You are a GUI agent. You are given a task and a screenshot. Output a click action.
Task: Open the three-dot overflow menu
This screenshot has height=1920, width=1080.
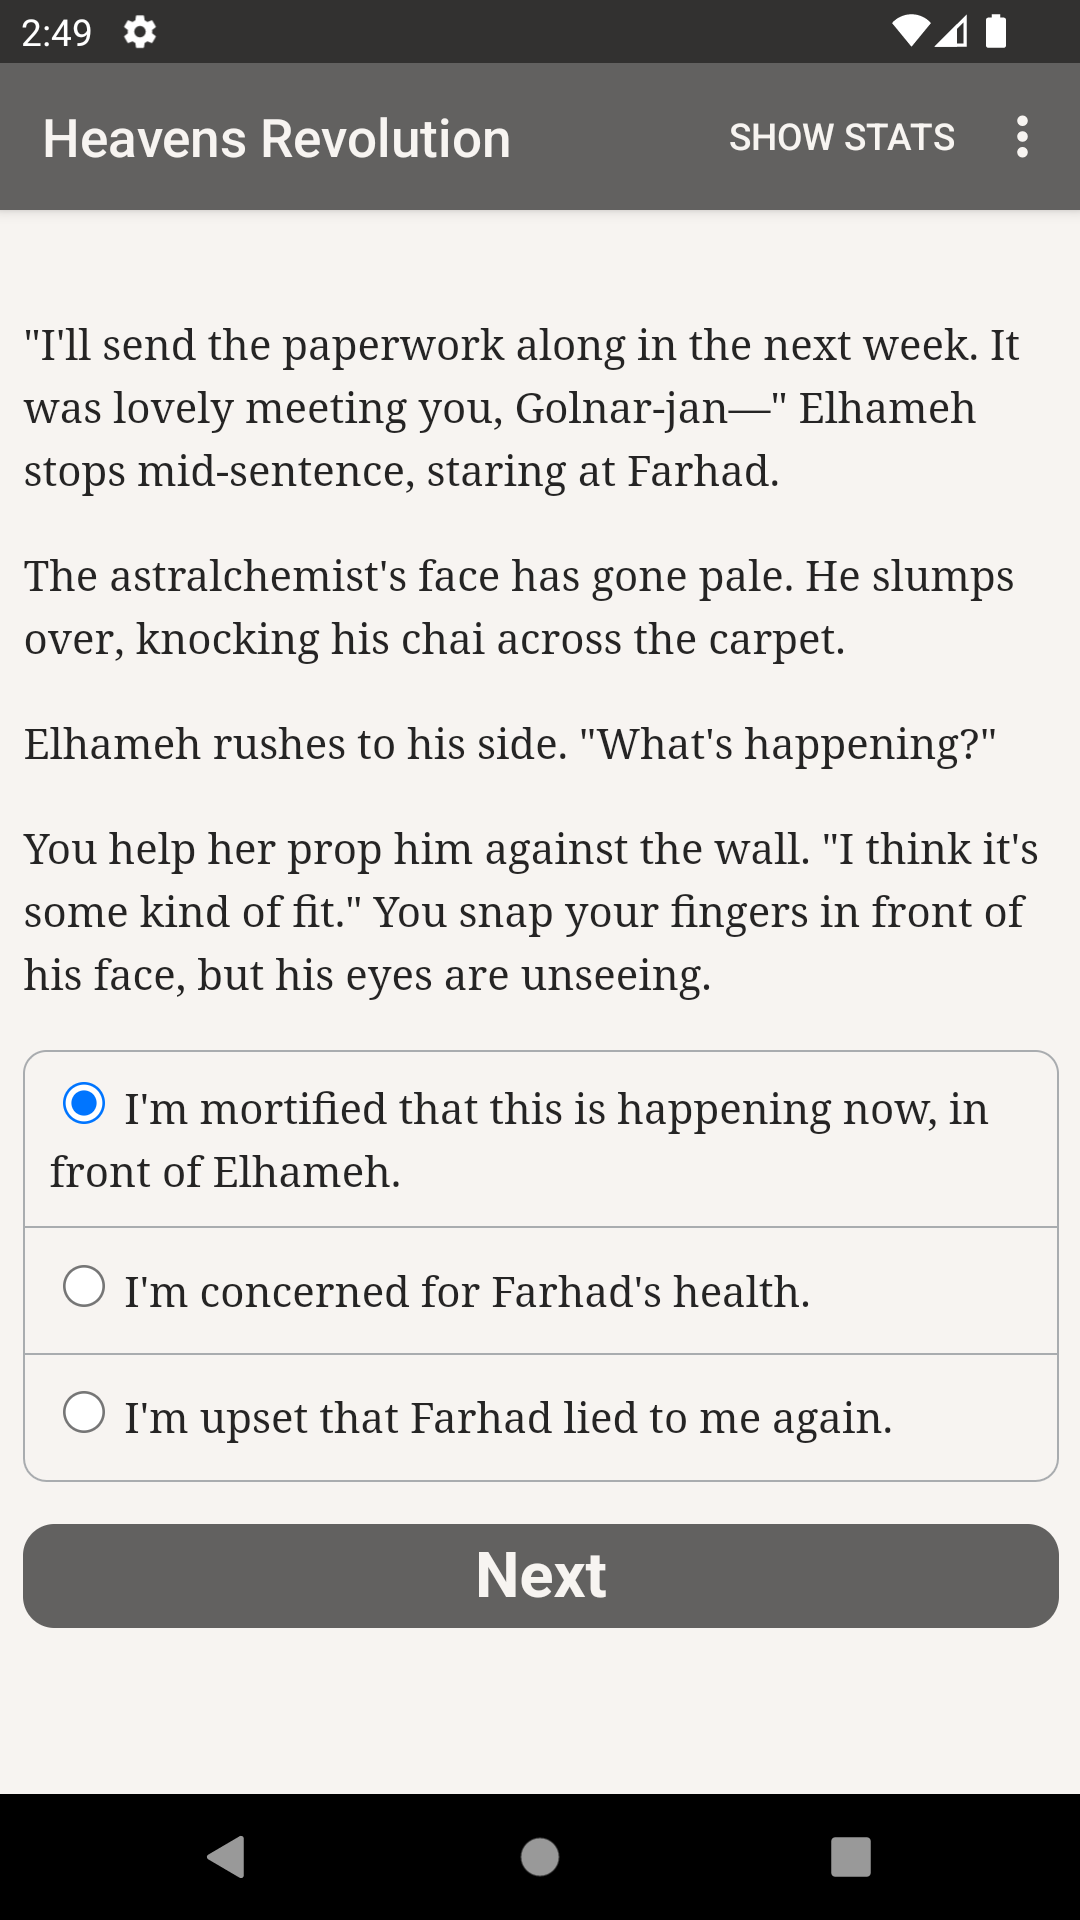pos(1021,137)
